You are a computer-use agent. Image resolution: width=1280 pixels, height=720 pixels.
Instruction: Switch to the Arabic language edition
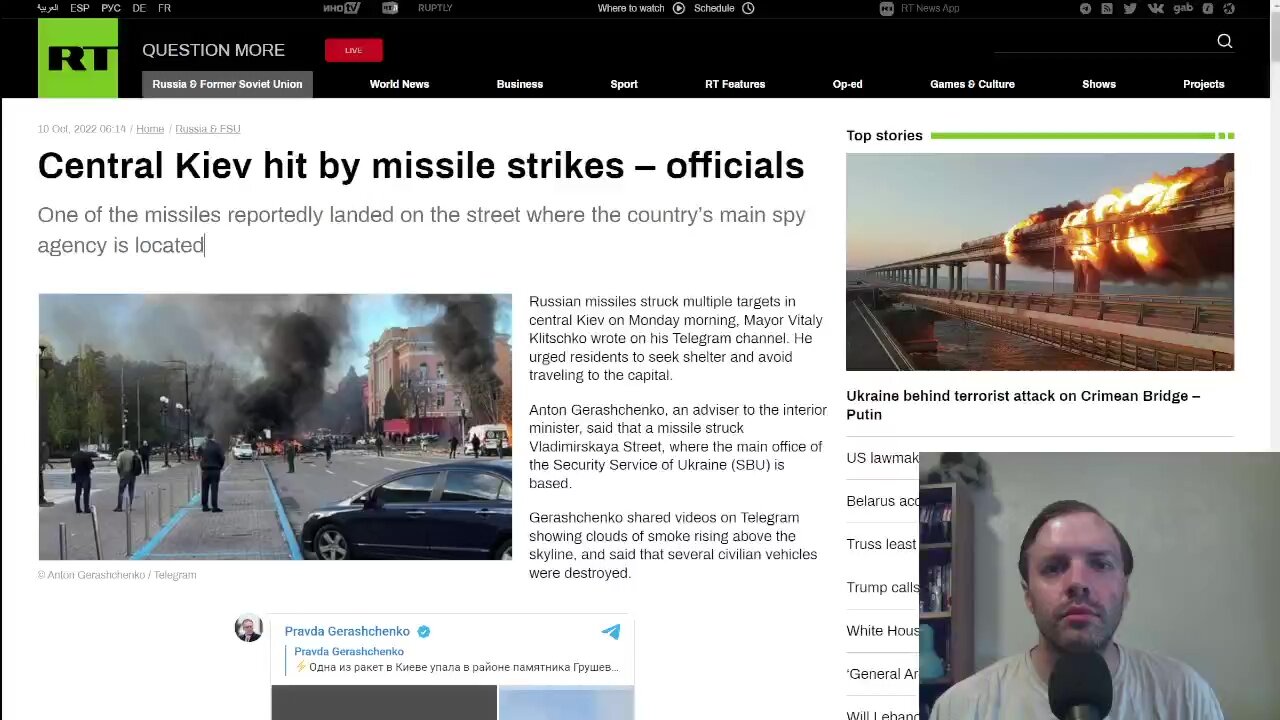click(x=48, y=8)
